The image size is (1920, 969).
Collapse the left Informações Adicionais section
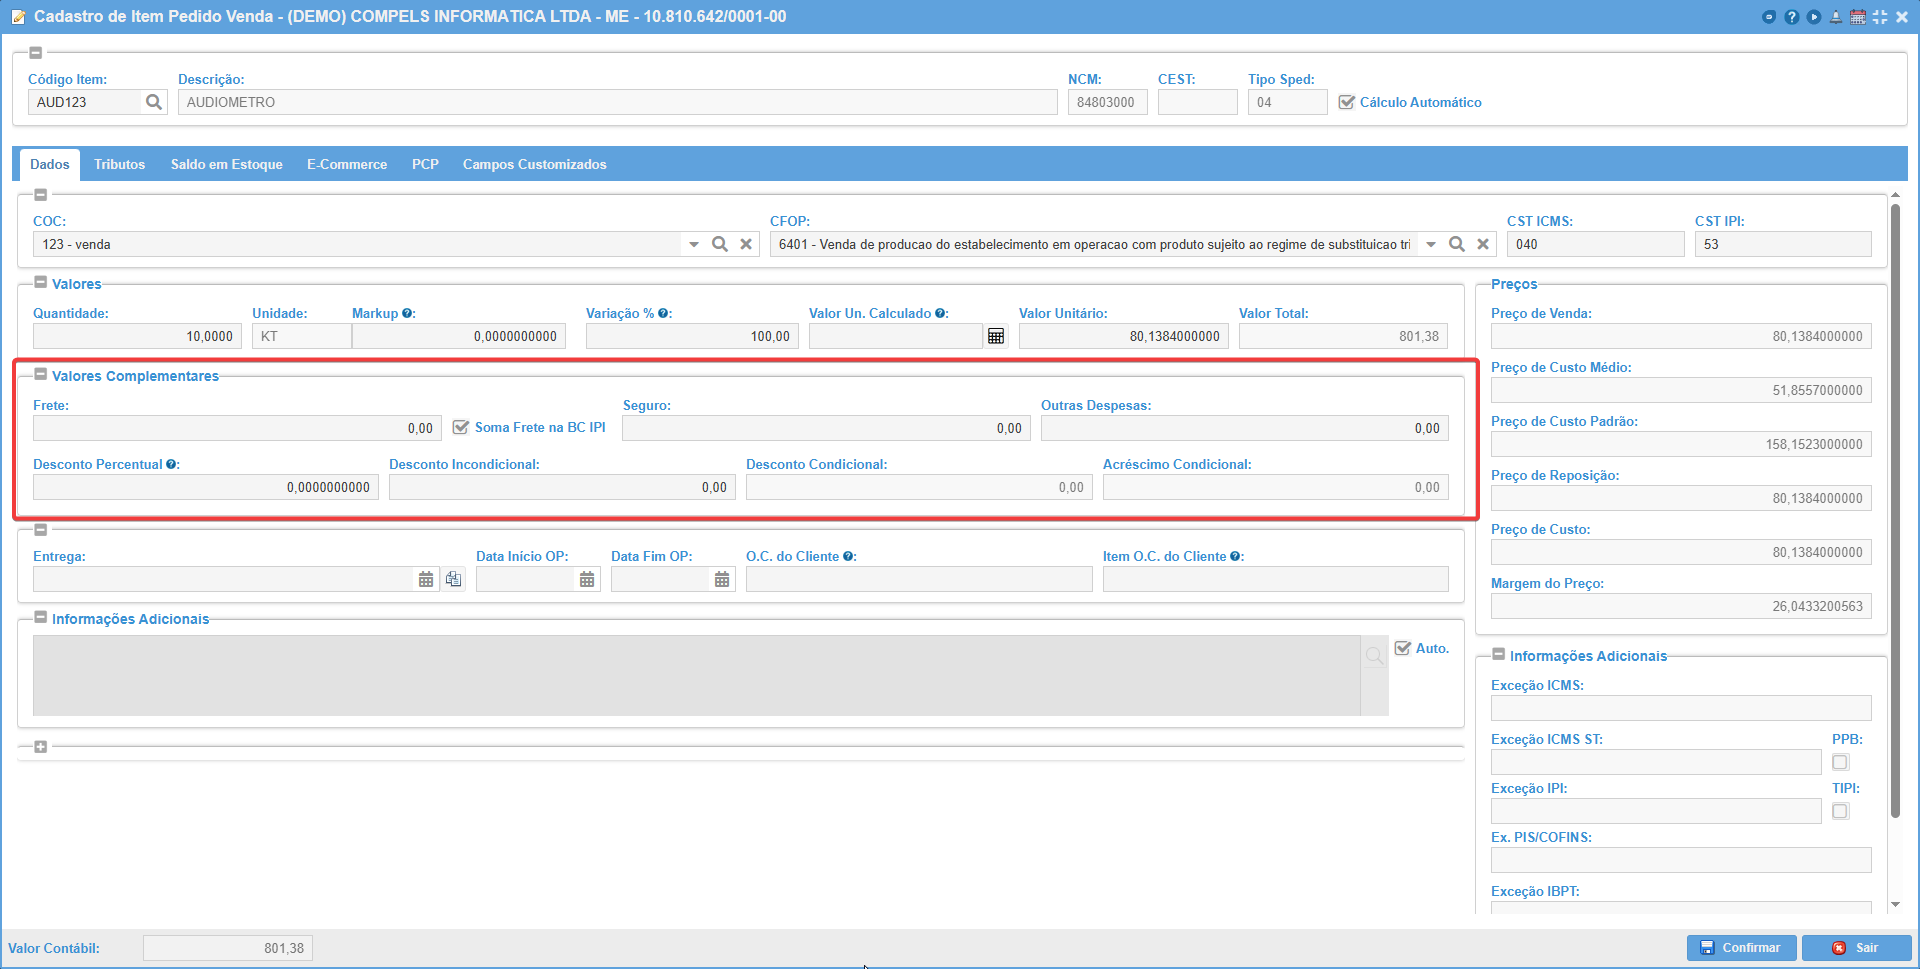pyautogui.click(x=41, y=617)
